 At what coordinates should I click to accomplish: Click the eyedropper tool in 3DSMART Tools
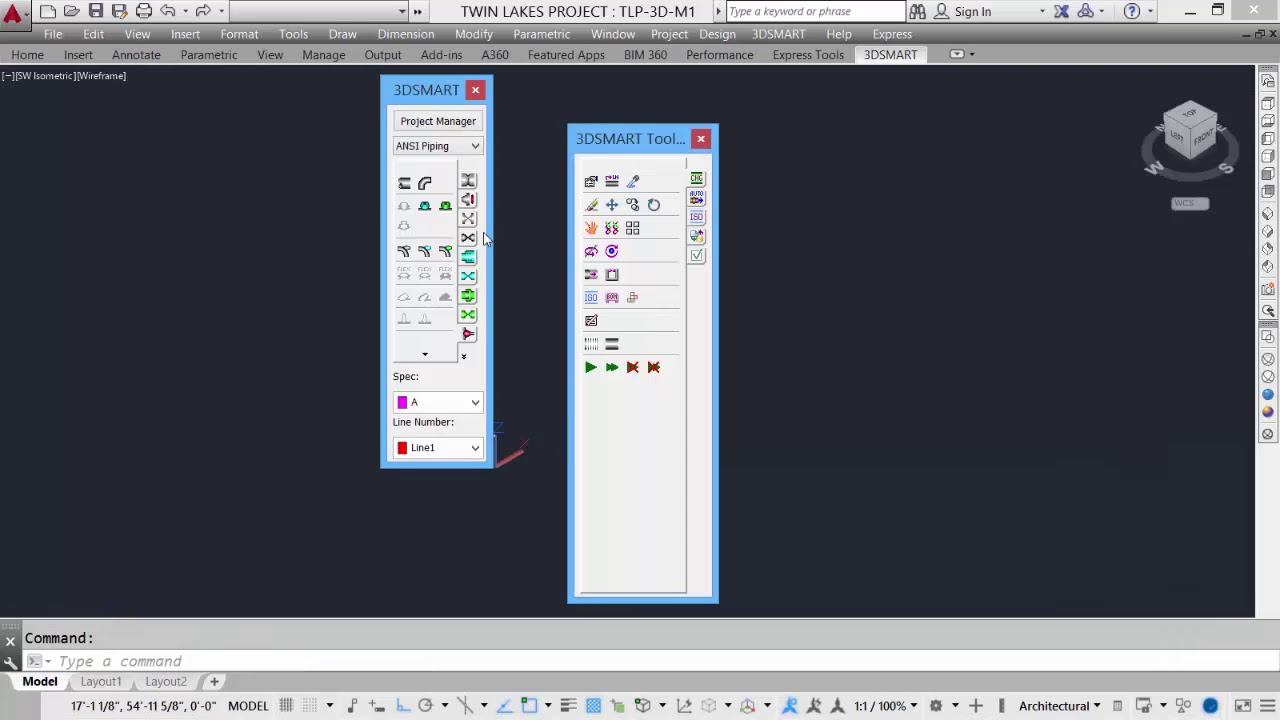tap(633, 181)
